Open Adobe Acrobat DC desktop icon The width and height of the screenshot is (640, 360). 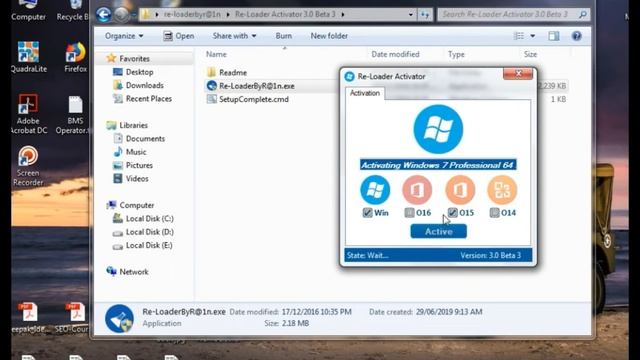28,114
